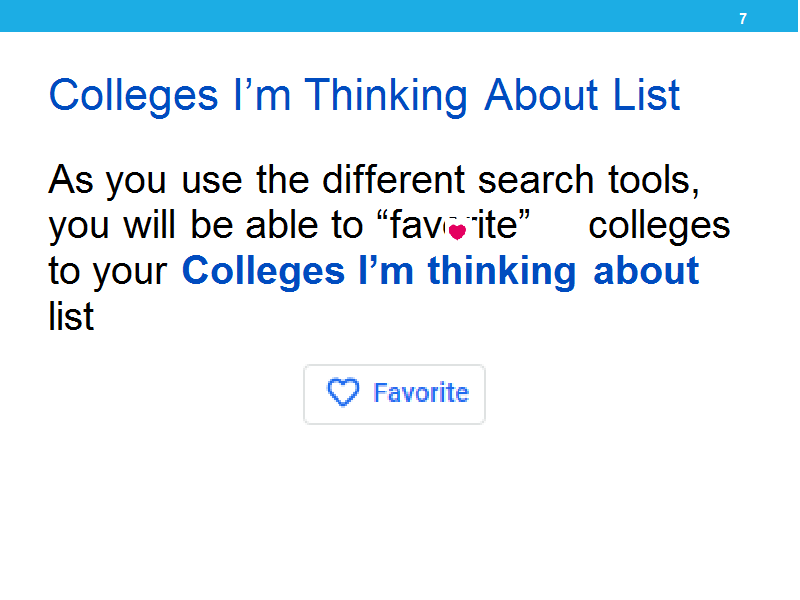800x600 pixels.
Task: Click the bold blue word "about"
Action: pos(646,270)
